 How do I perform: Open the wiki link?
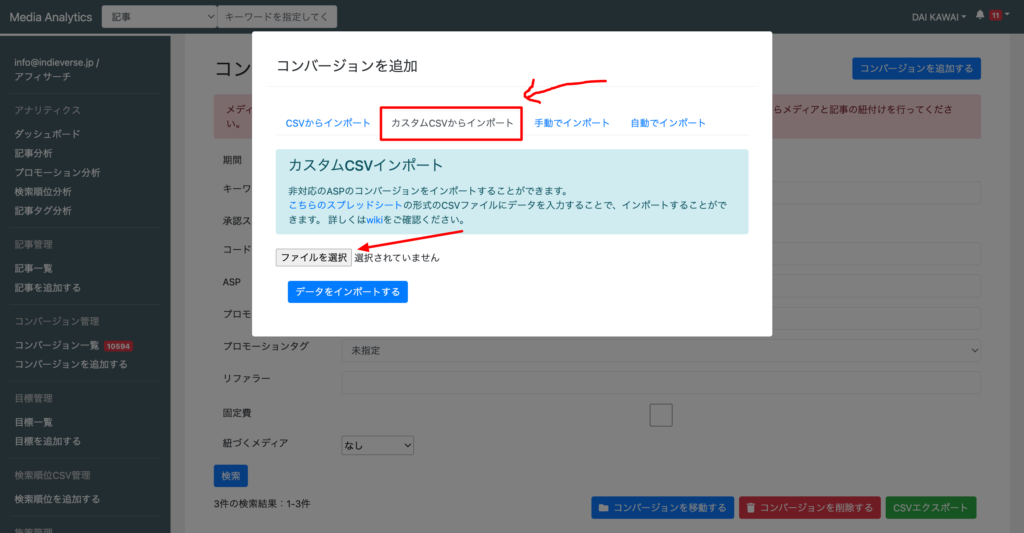click(374, 219)
